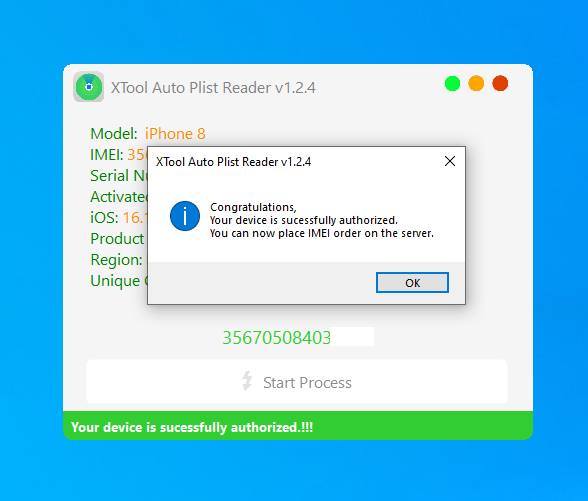Click the Model: iPhone 8 value

pyautogui.click(x=175, y=134)
